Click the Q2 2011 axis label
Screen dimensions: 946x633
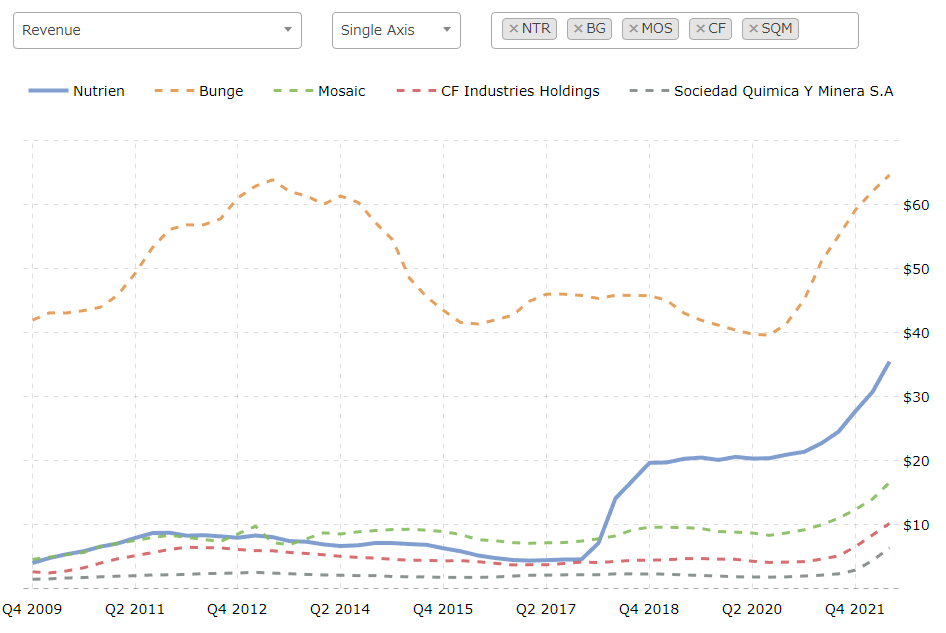[x=135, y=609]
